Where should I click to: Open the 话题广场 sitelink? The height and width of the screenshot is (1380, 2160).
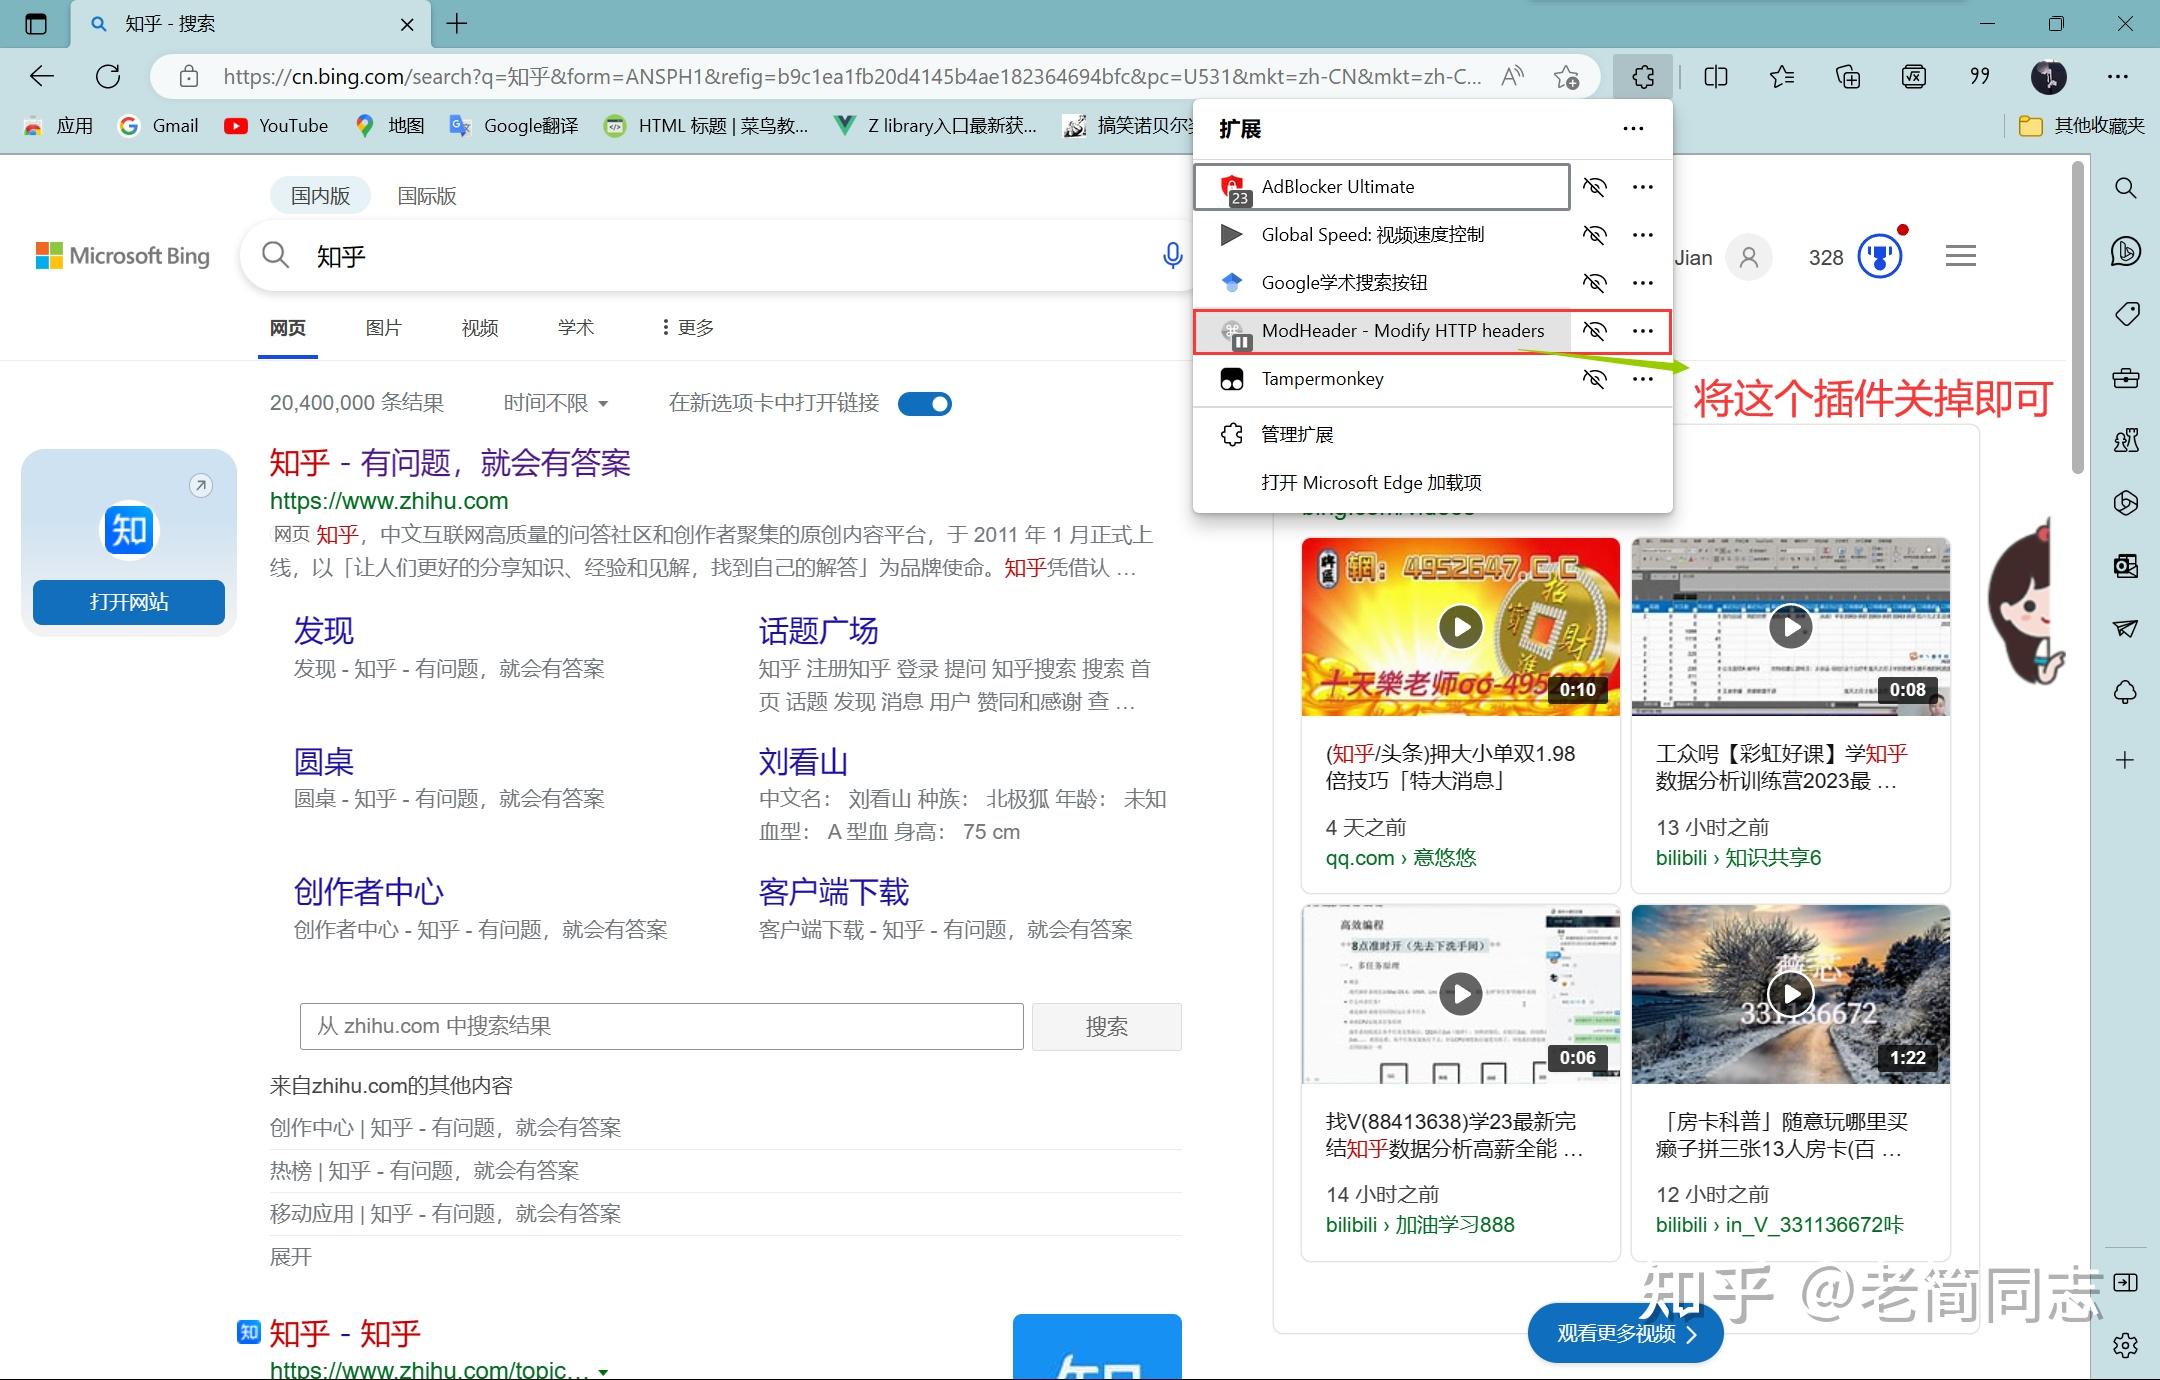(x=818, y=631)
